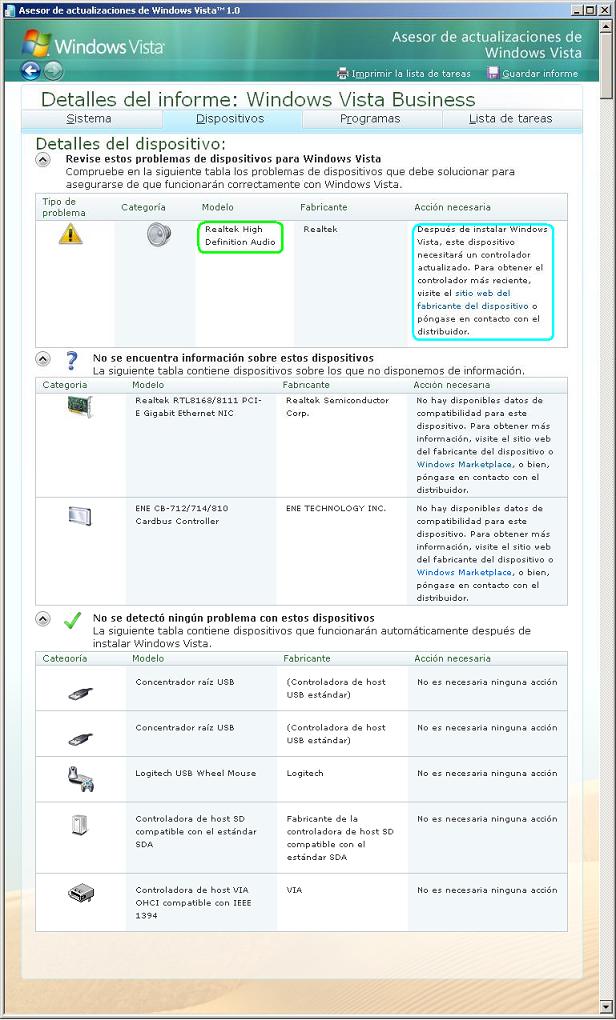Click the Detalles del dispositivo heading

130,144
